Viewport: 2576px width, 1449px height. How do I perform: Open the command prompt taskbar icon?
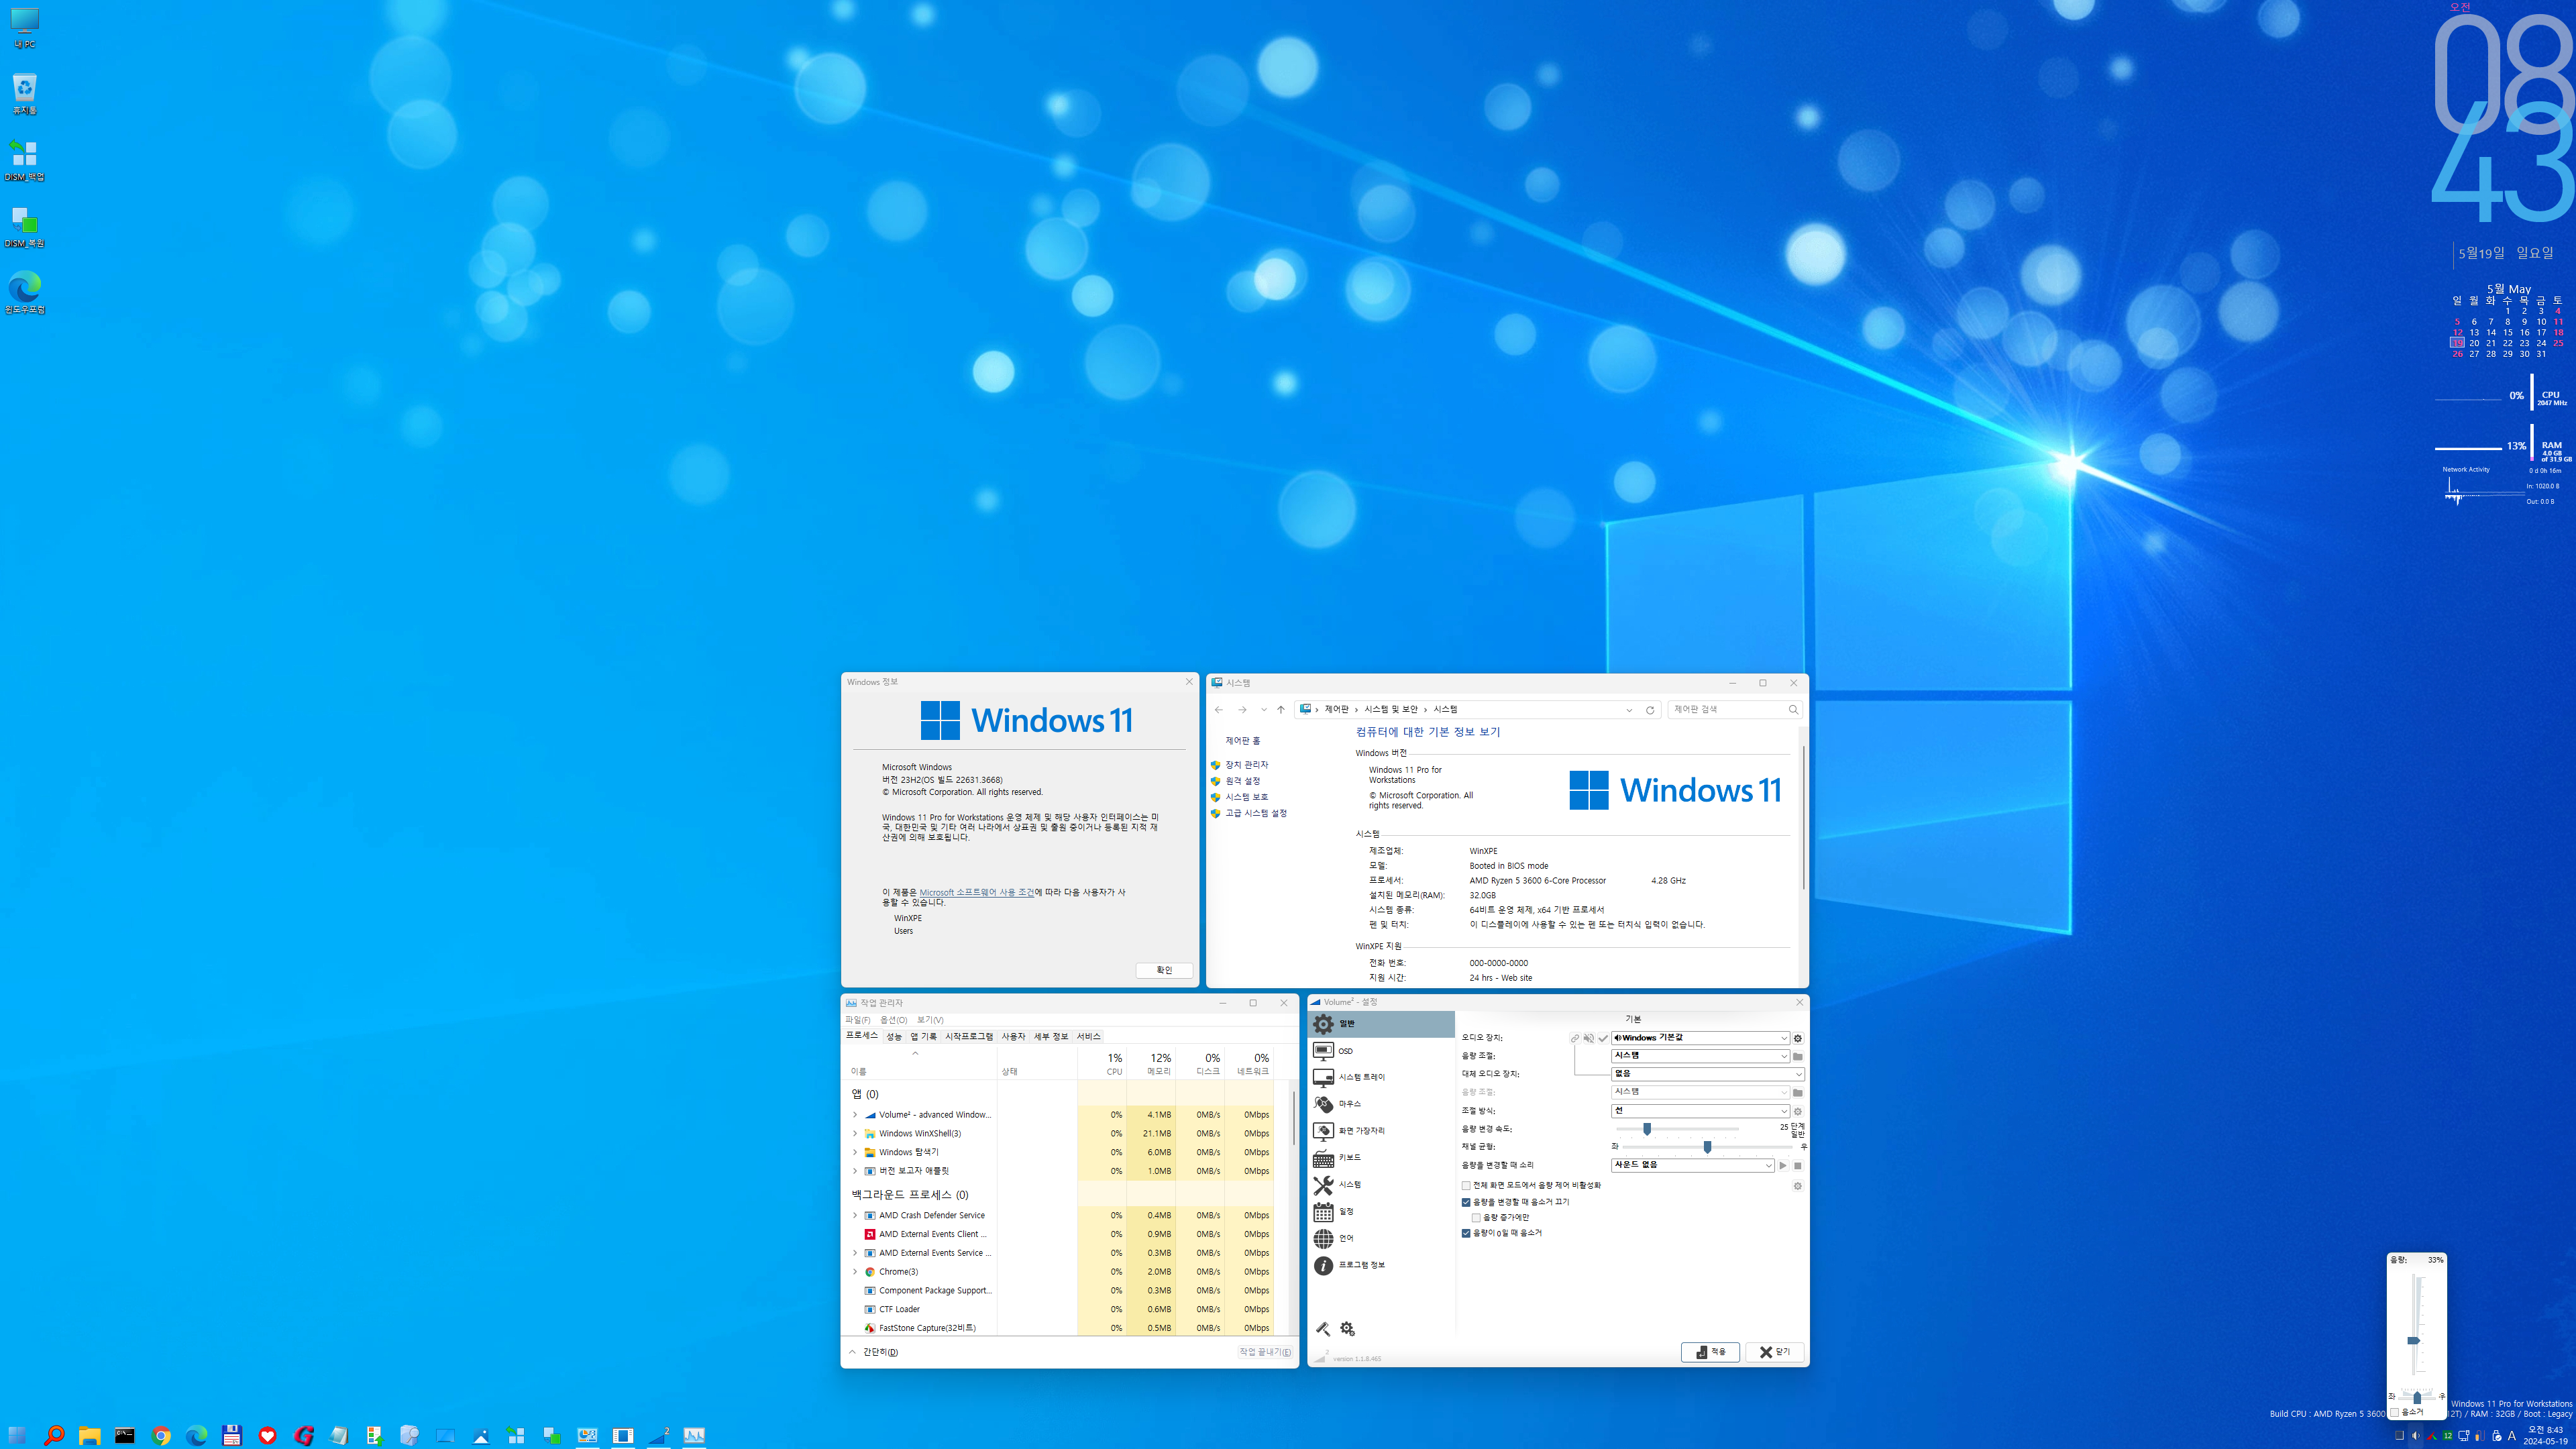[125, 1435]
